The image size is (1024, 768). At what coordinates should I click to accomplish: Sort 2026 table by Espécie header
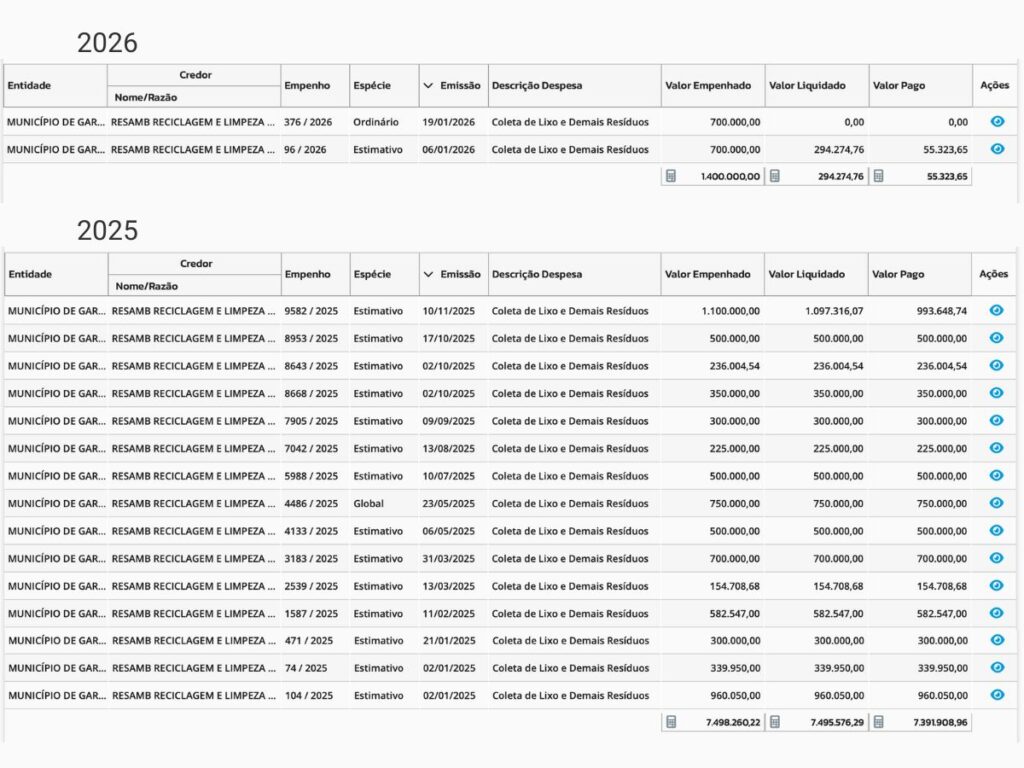click(x=371, y=86)
